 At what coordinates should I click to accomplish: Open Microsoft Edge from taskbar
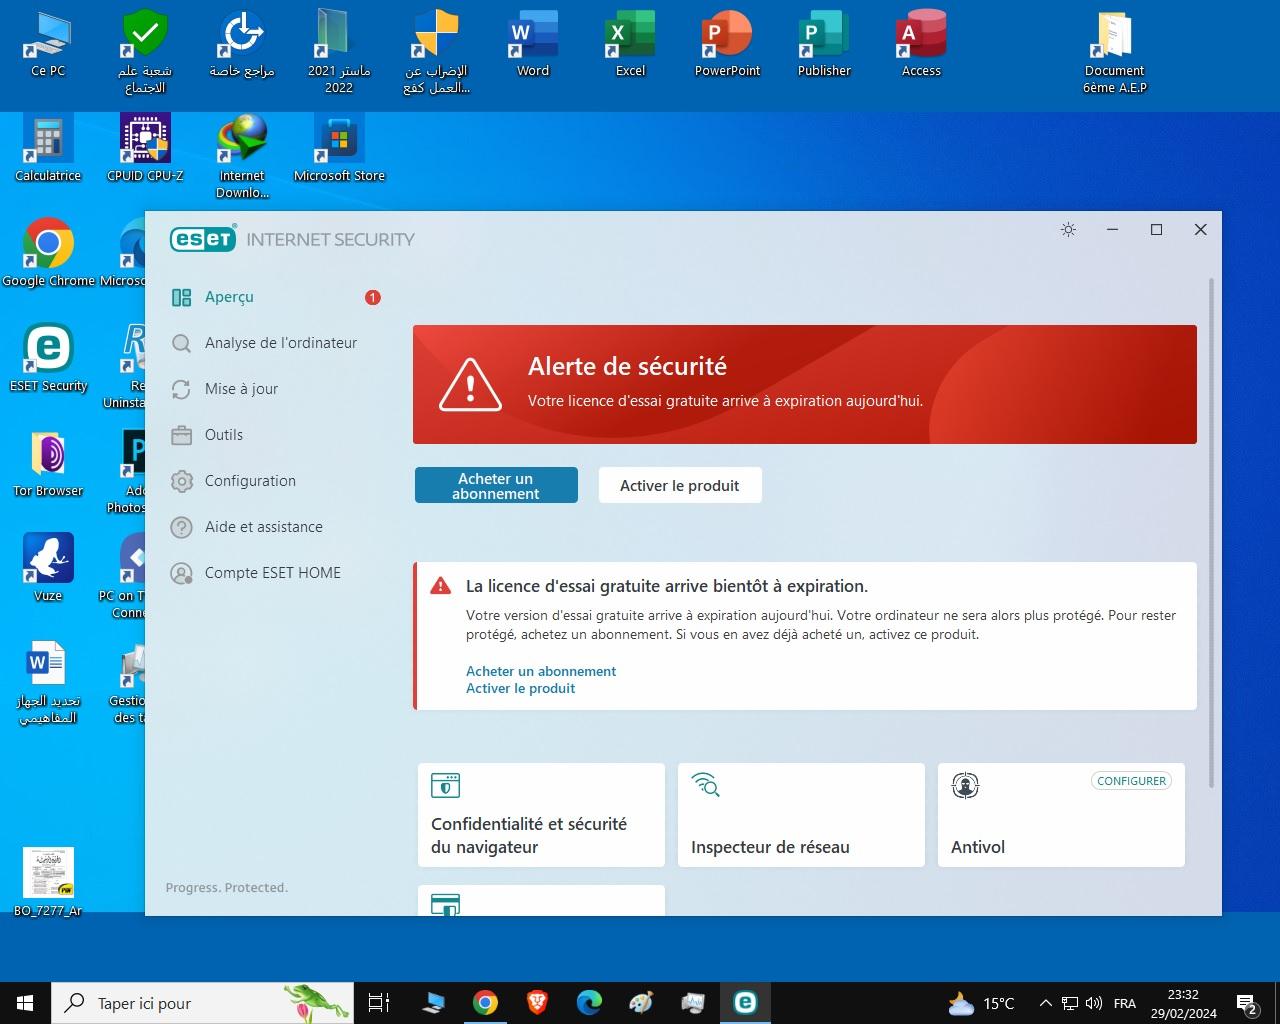point(589,1003)
